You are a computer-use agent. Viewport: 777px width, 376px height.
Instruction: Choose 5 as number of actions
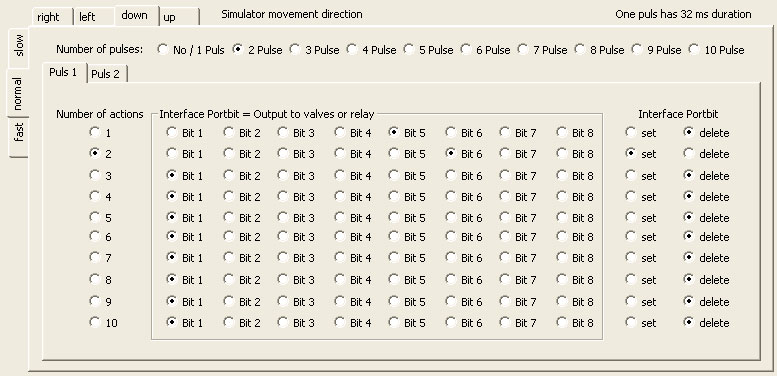point(94,217)
